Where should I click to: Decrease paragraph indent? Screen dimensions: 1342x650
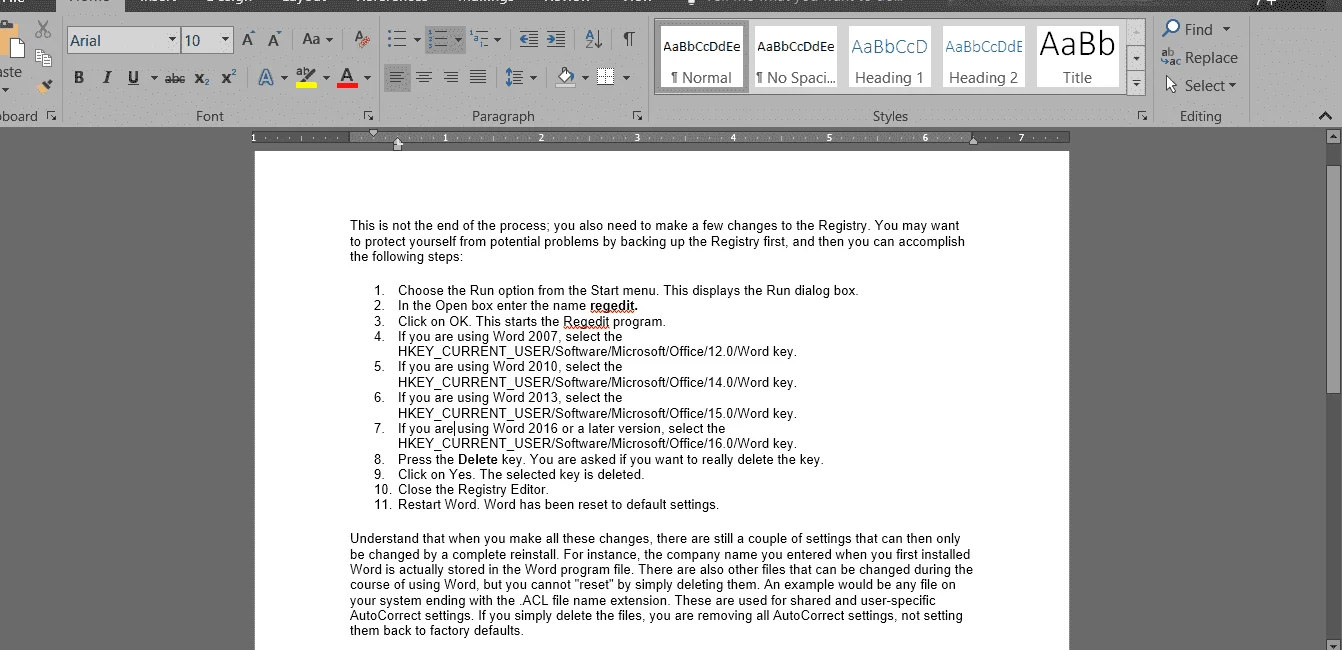coord(529,40)
